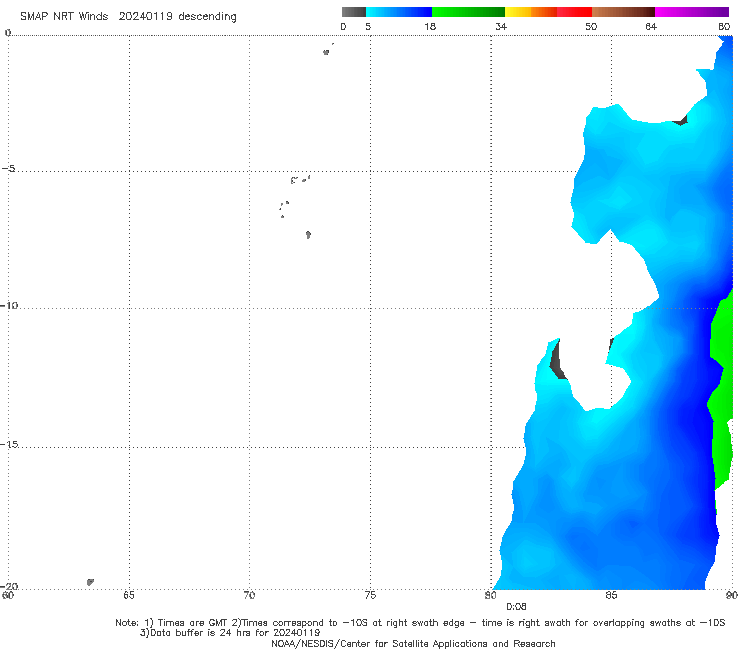Click the longitude label '65'
740x650 pixels.
(128, 595)
